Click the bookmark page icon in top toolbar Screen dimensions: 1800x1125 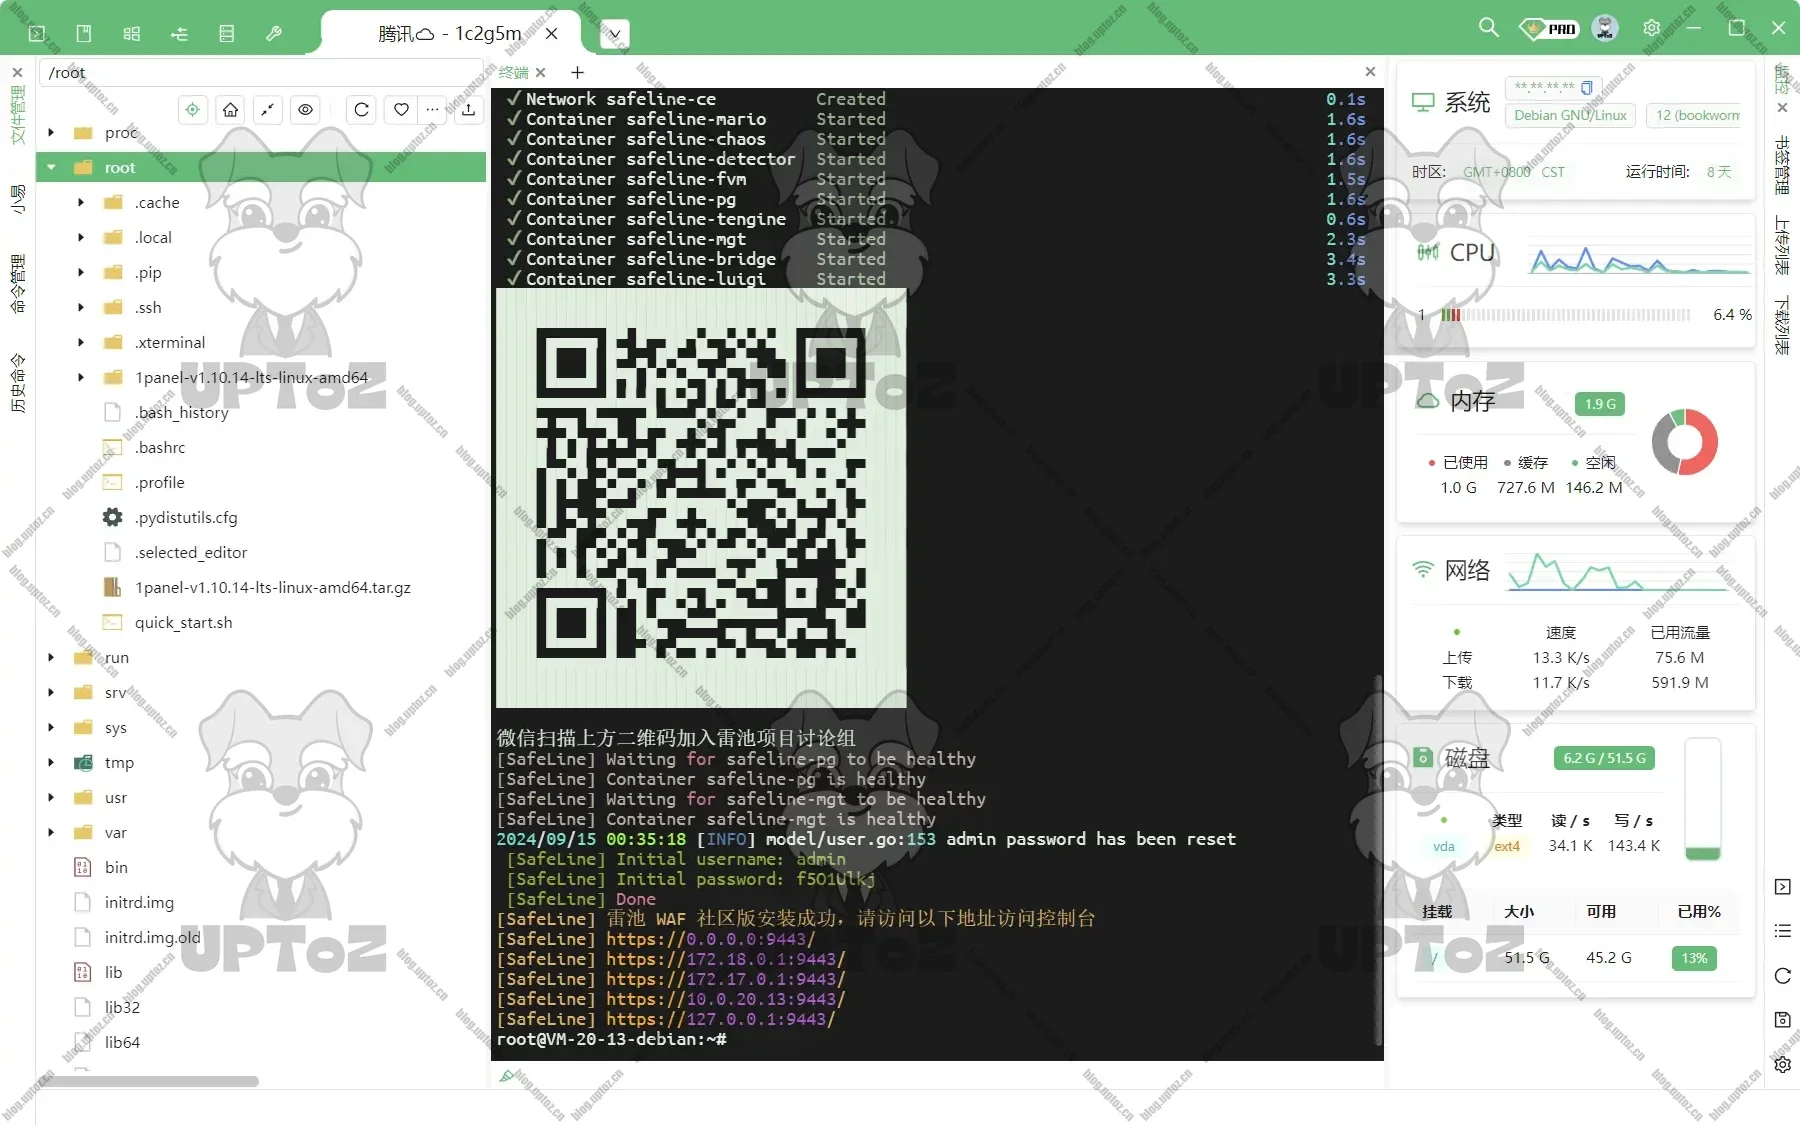[x=84, y=33]
